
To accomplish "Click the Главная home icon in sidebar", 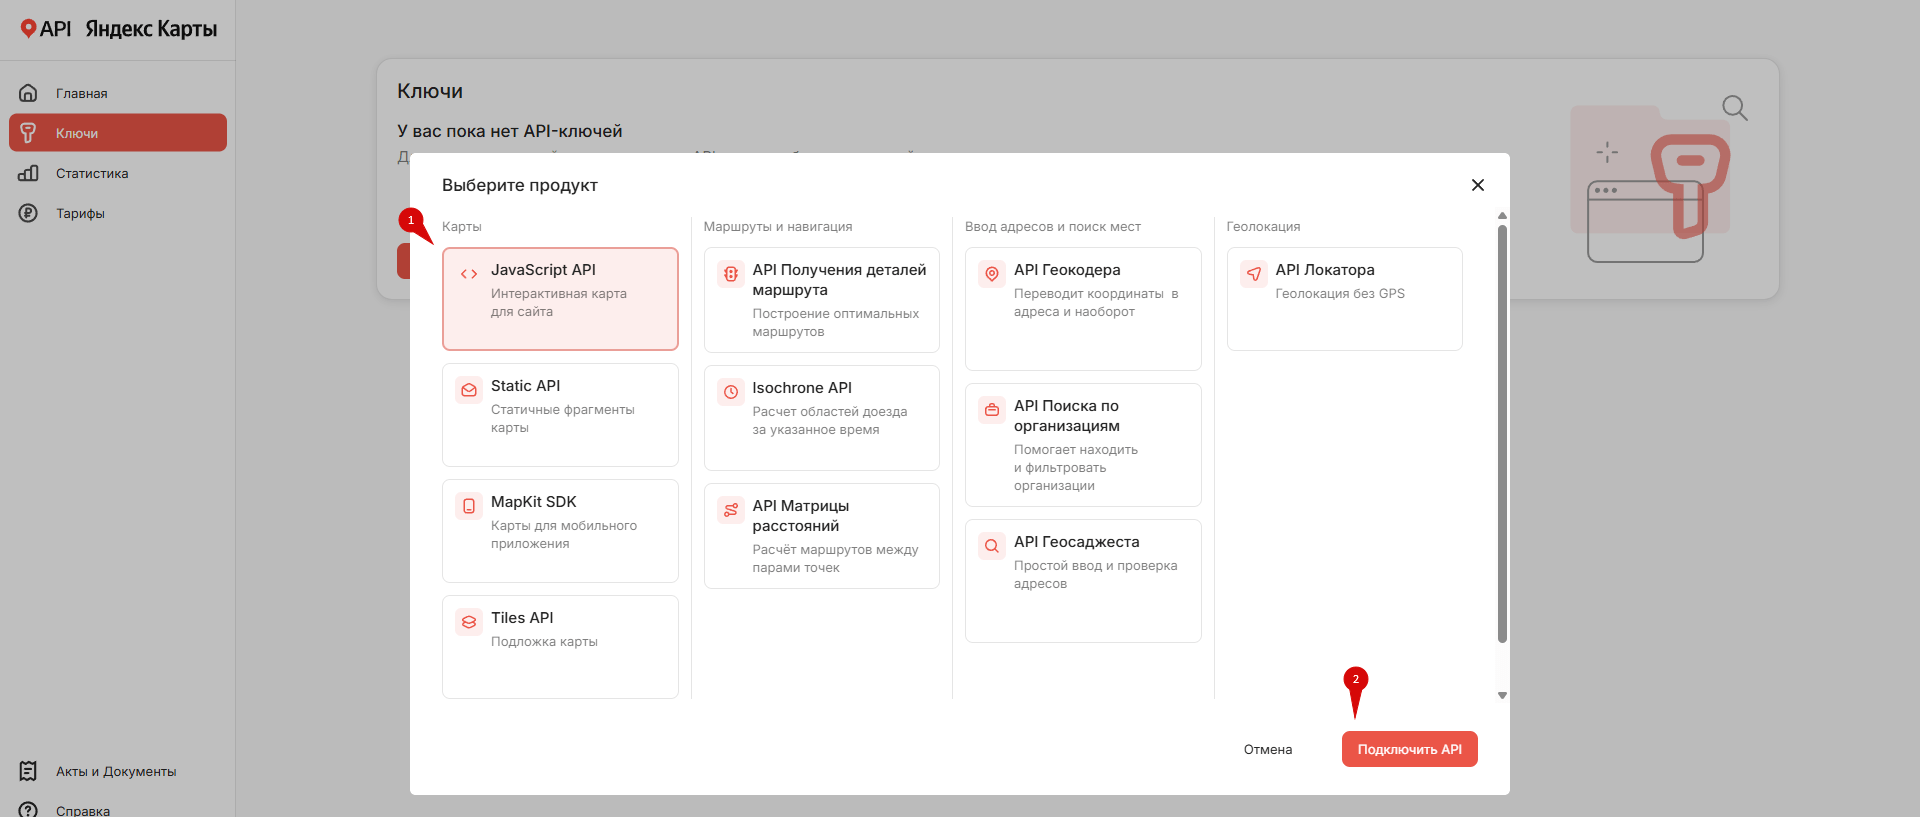I will point(28,93).
